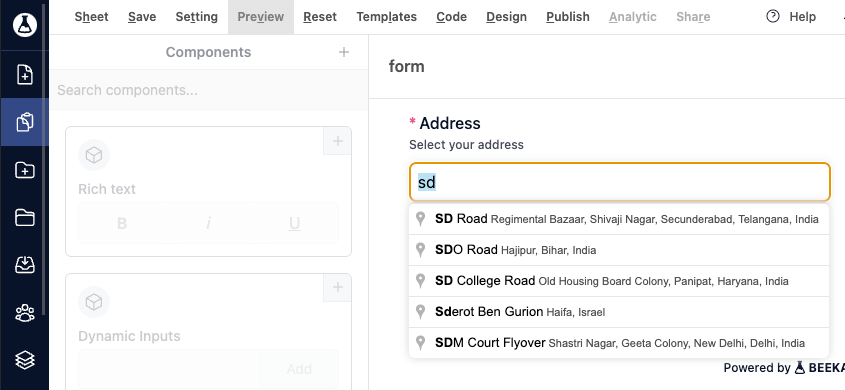Click the Powered by BEEKAI link
The image size is (845, 390).
tap(784, 368)
